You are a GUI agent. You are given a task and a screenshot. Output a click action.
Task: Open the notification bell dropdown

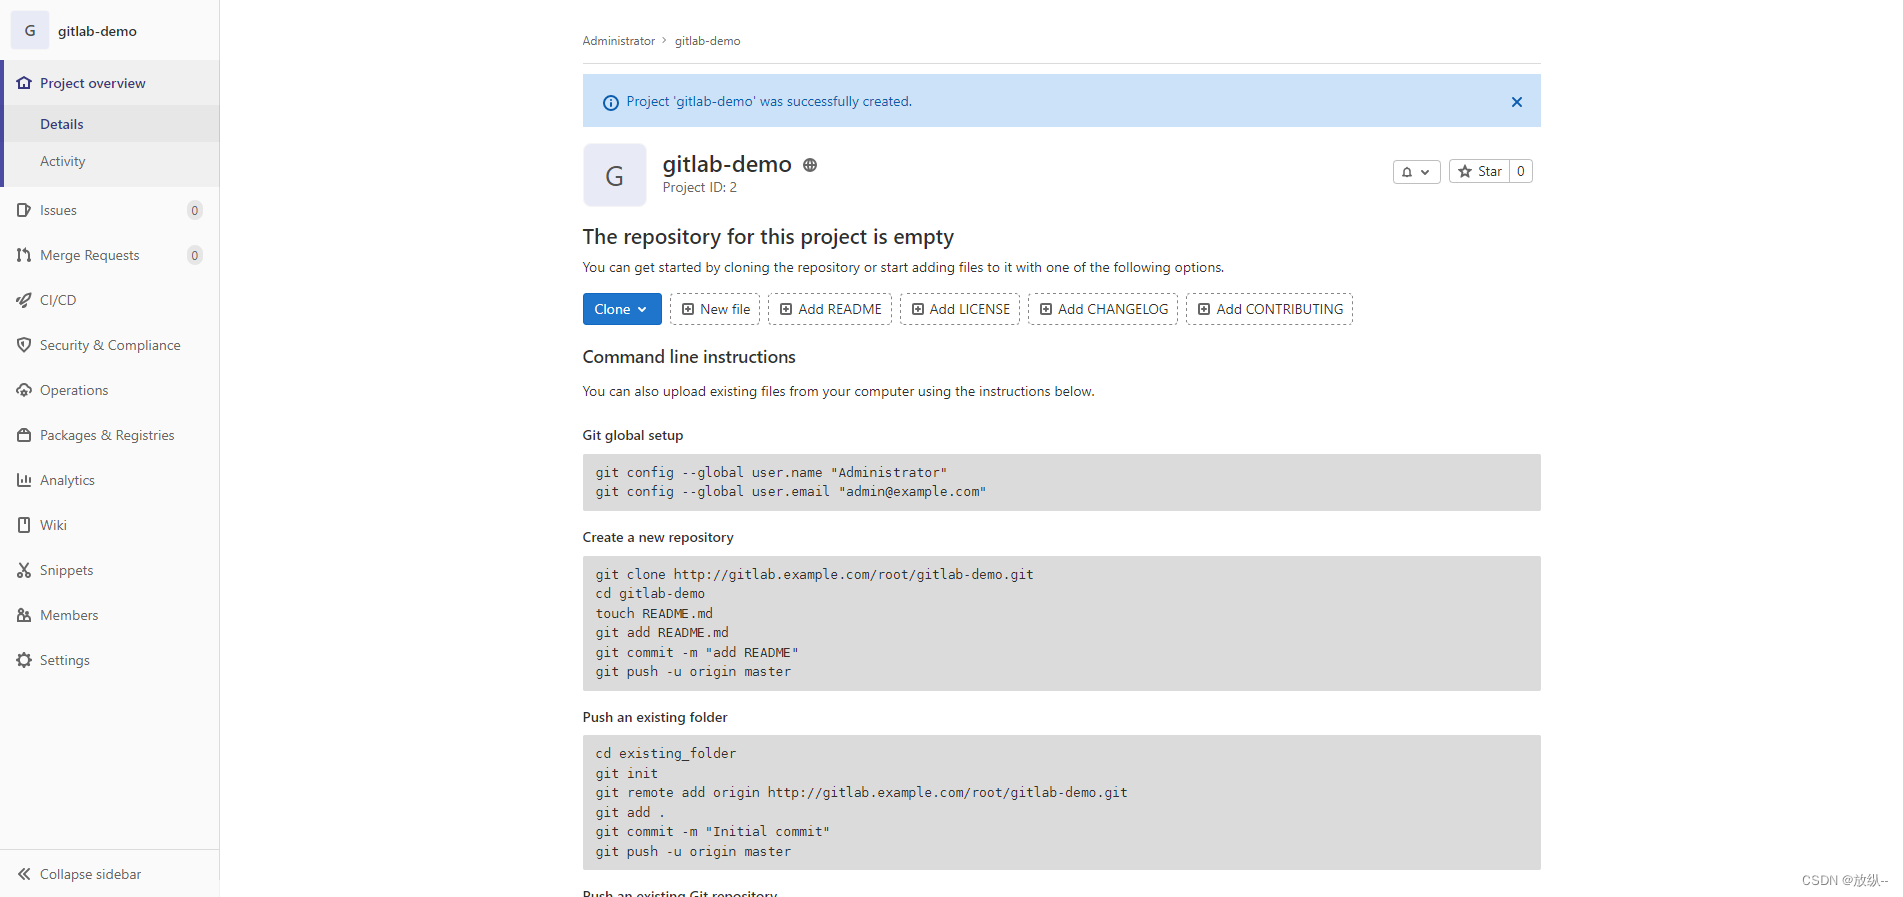(1416, 172)
